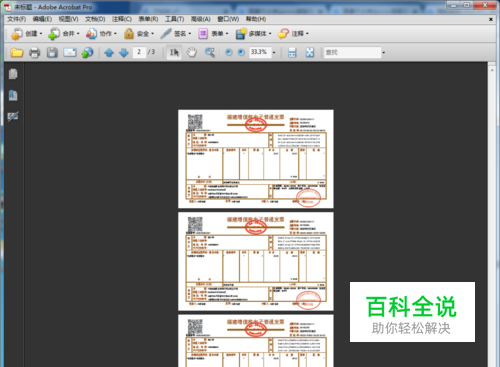The width and height of the screenshot is (500, 367).
Task: Open the Forms (表单) toolbar icon
Action: coord(203,34)
